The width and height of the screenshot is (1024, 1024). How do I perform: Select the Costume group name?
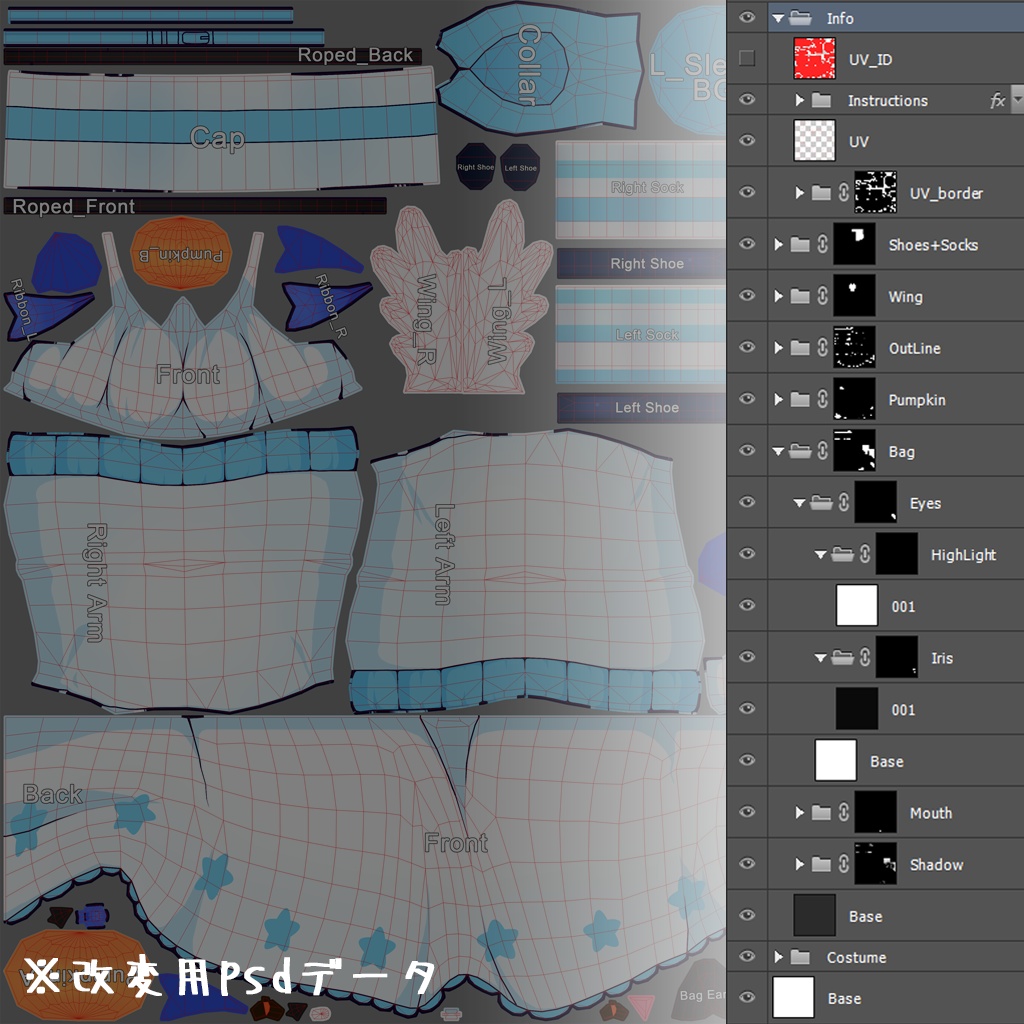[856, 957]
